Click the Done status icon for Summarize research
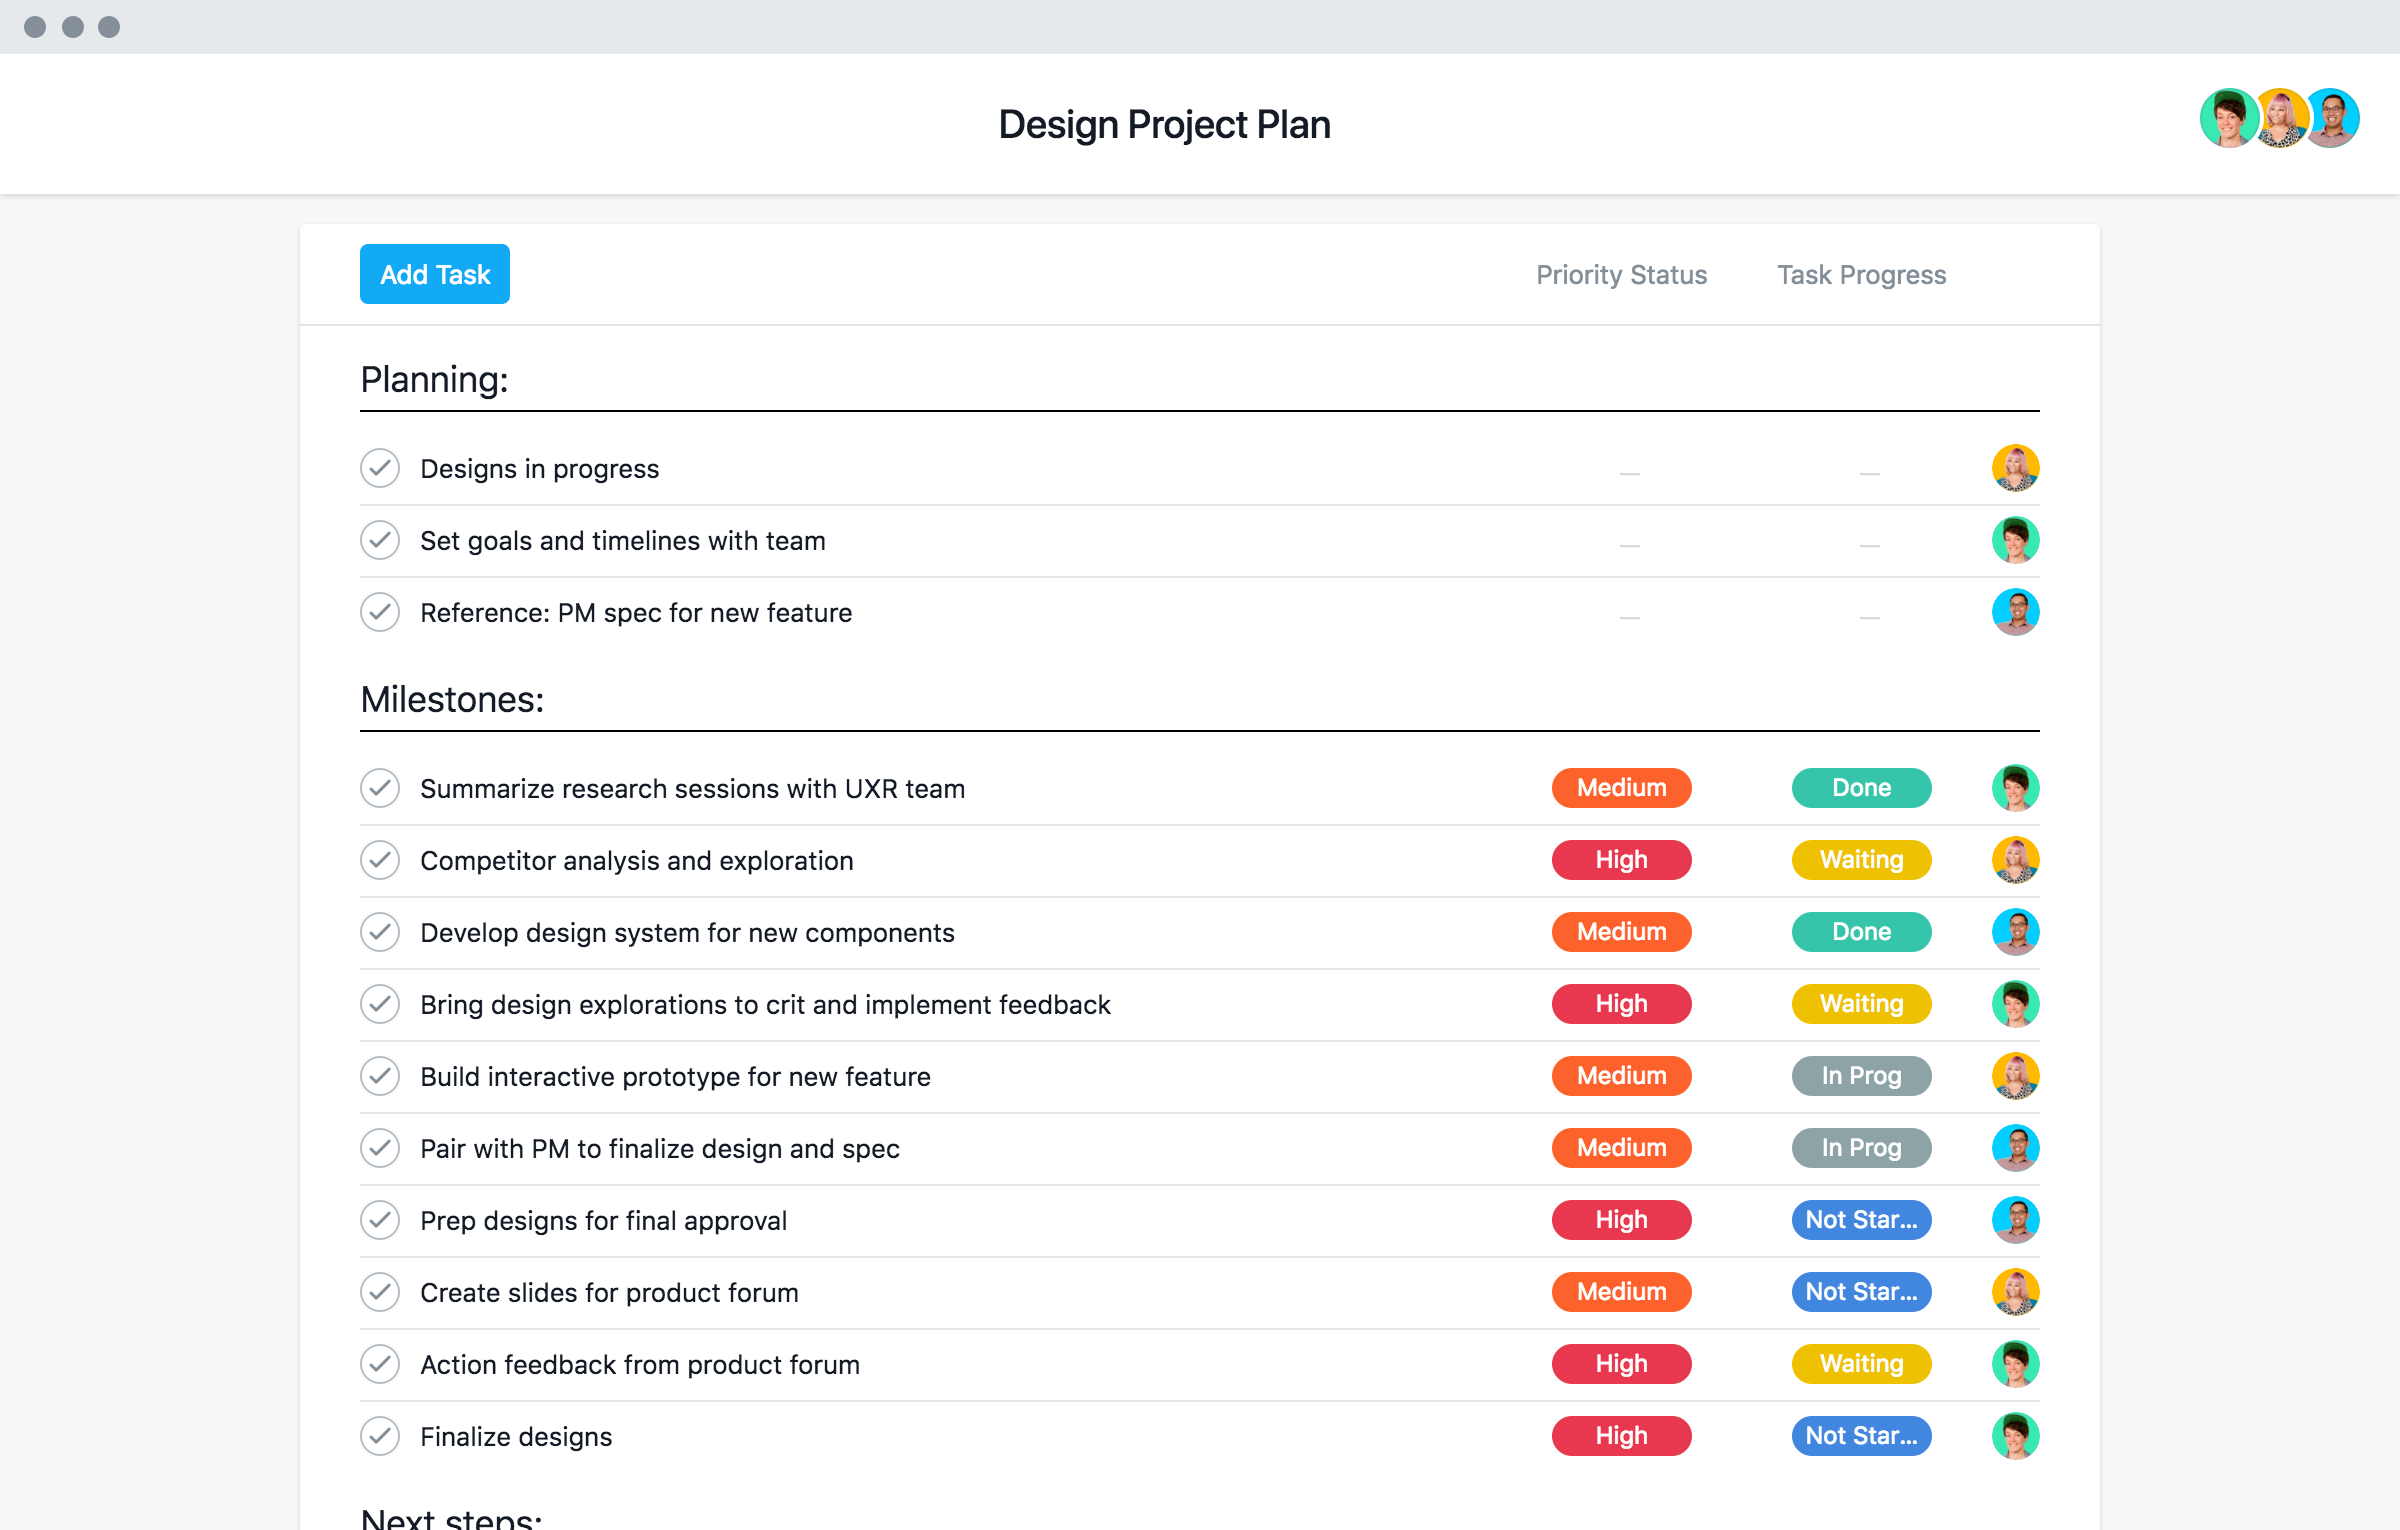The width and height of the screenshot is (2400, 1530). coord(1861,787)
